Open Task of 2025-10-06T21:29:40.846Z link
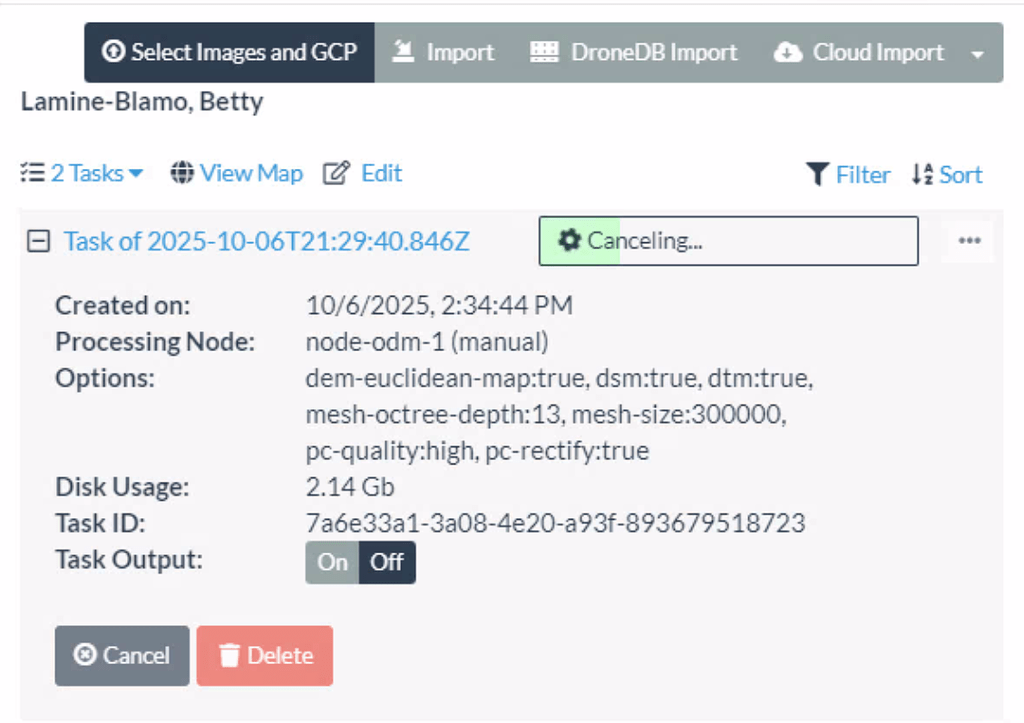This screenshot has height=723, width=1024. click(266, 241)
